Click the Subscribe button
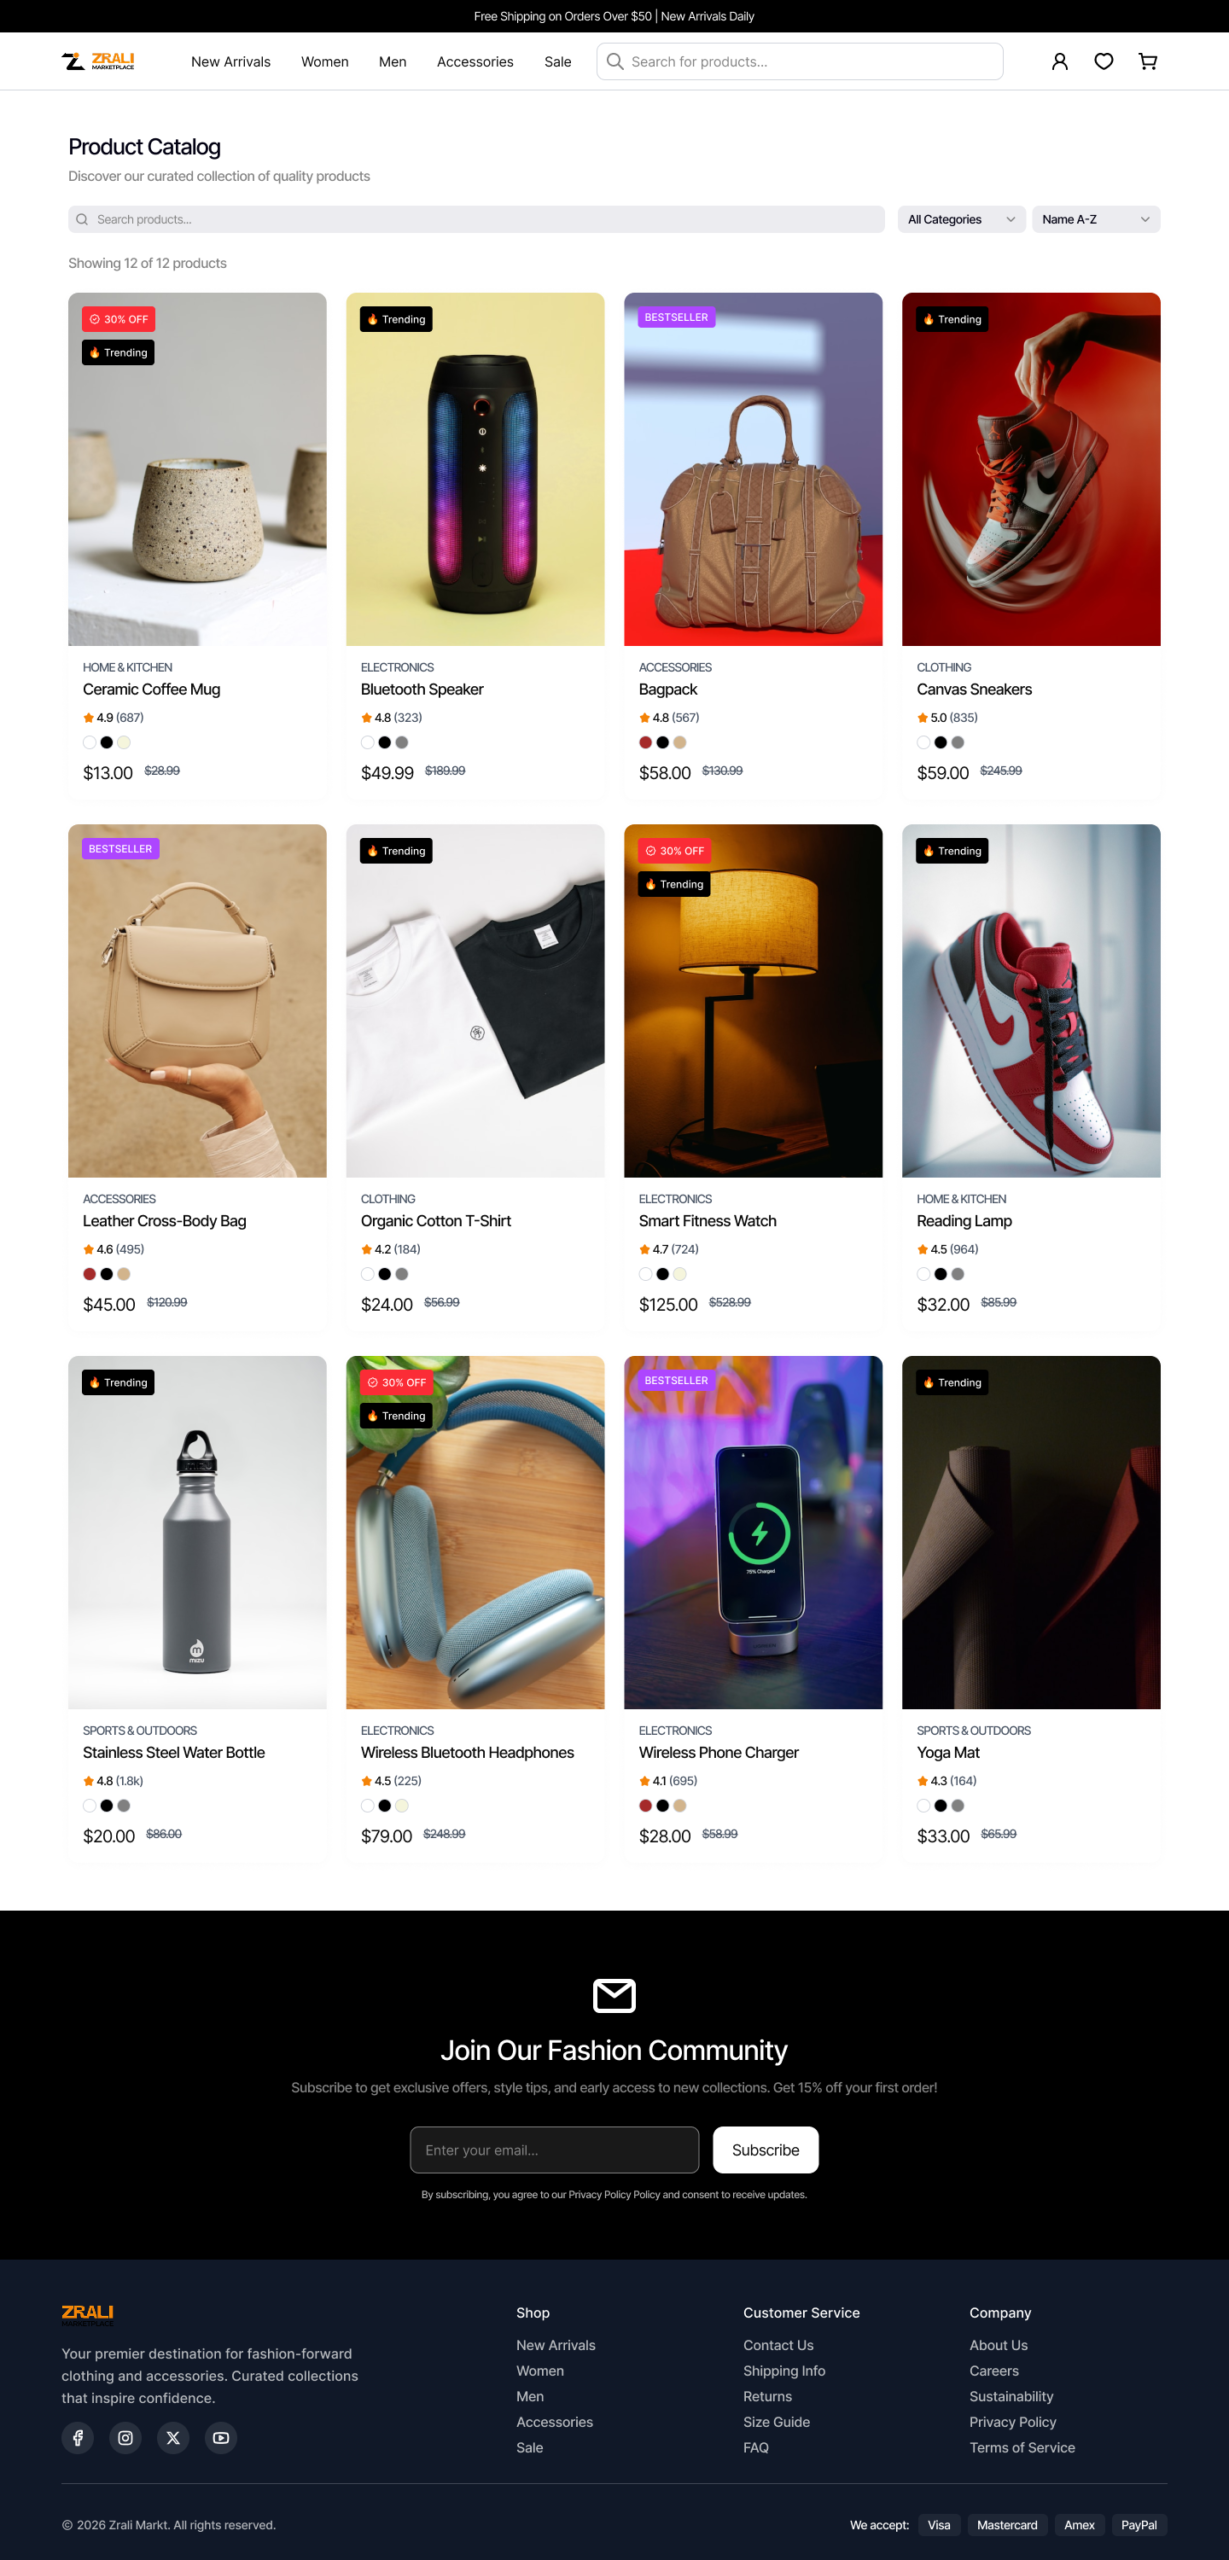The image size is (1229, 2560). (765, 2150)
